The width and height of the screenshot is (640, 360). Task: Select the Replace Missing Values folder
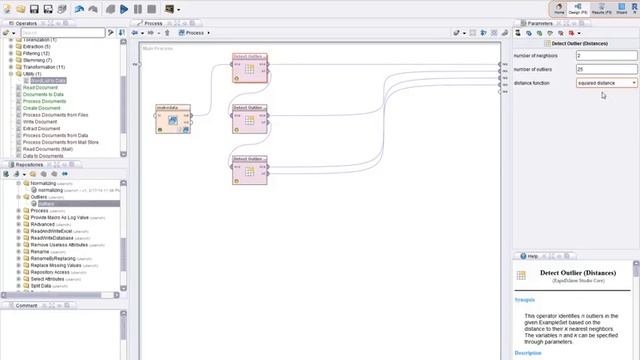click(56, 265)
